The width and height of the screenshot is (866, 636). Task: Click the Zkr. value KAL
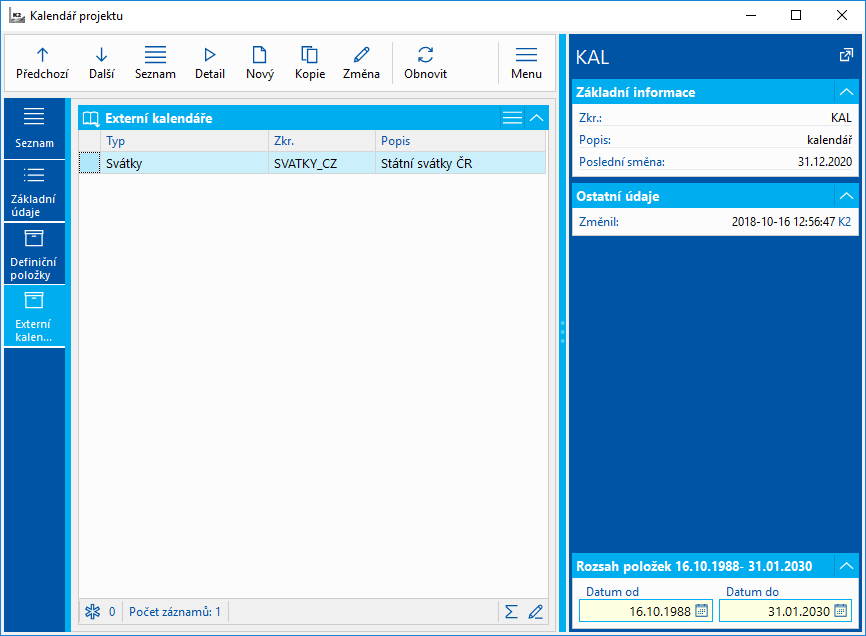(x=841, y=118)
